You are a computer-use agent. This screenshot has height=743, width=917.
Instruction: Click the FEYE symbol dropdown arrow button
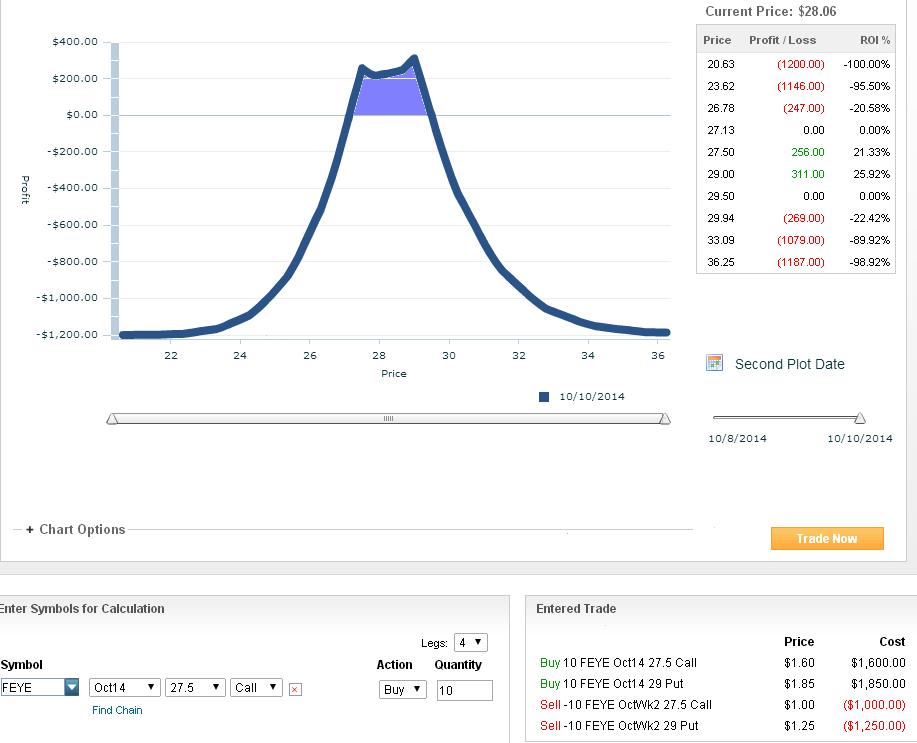[72, 688]
